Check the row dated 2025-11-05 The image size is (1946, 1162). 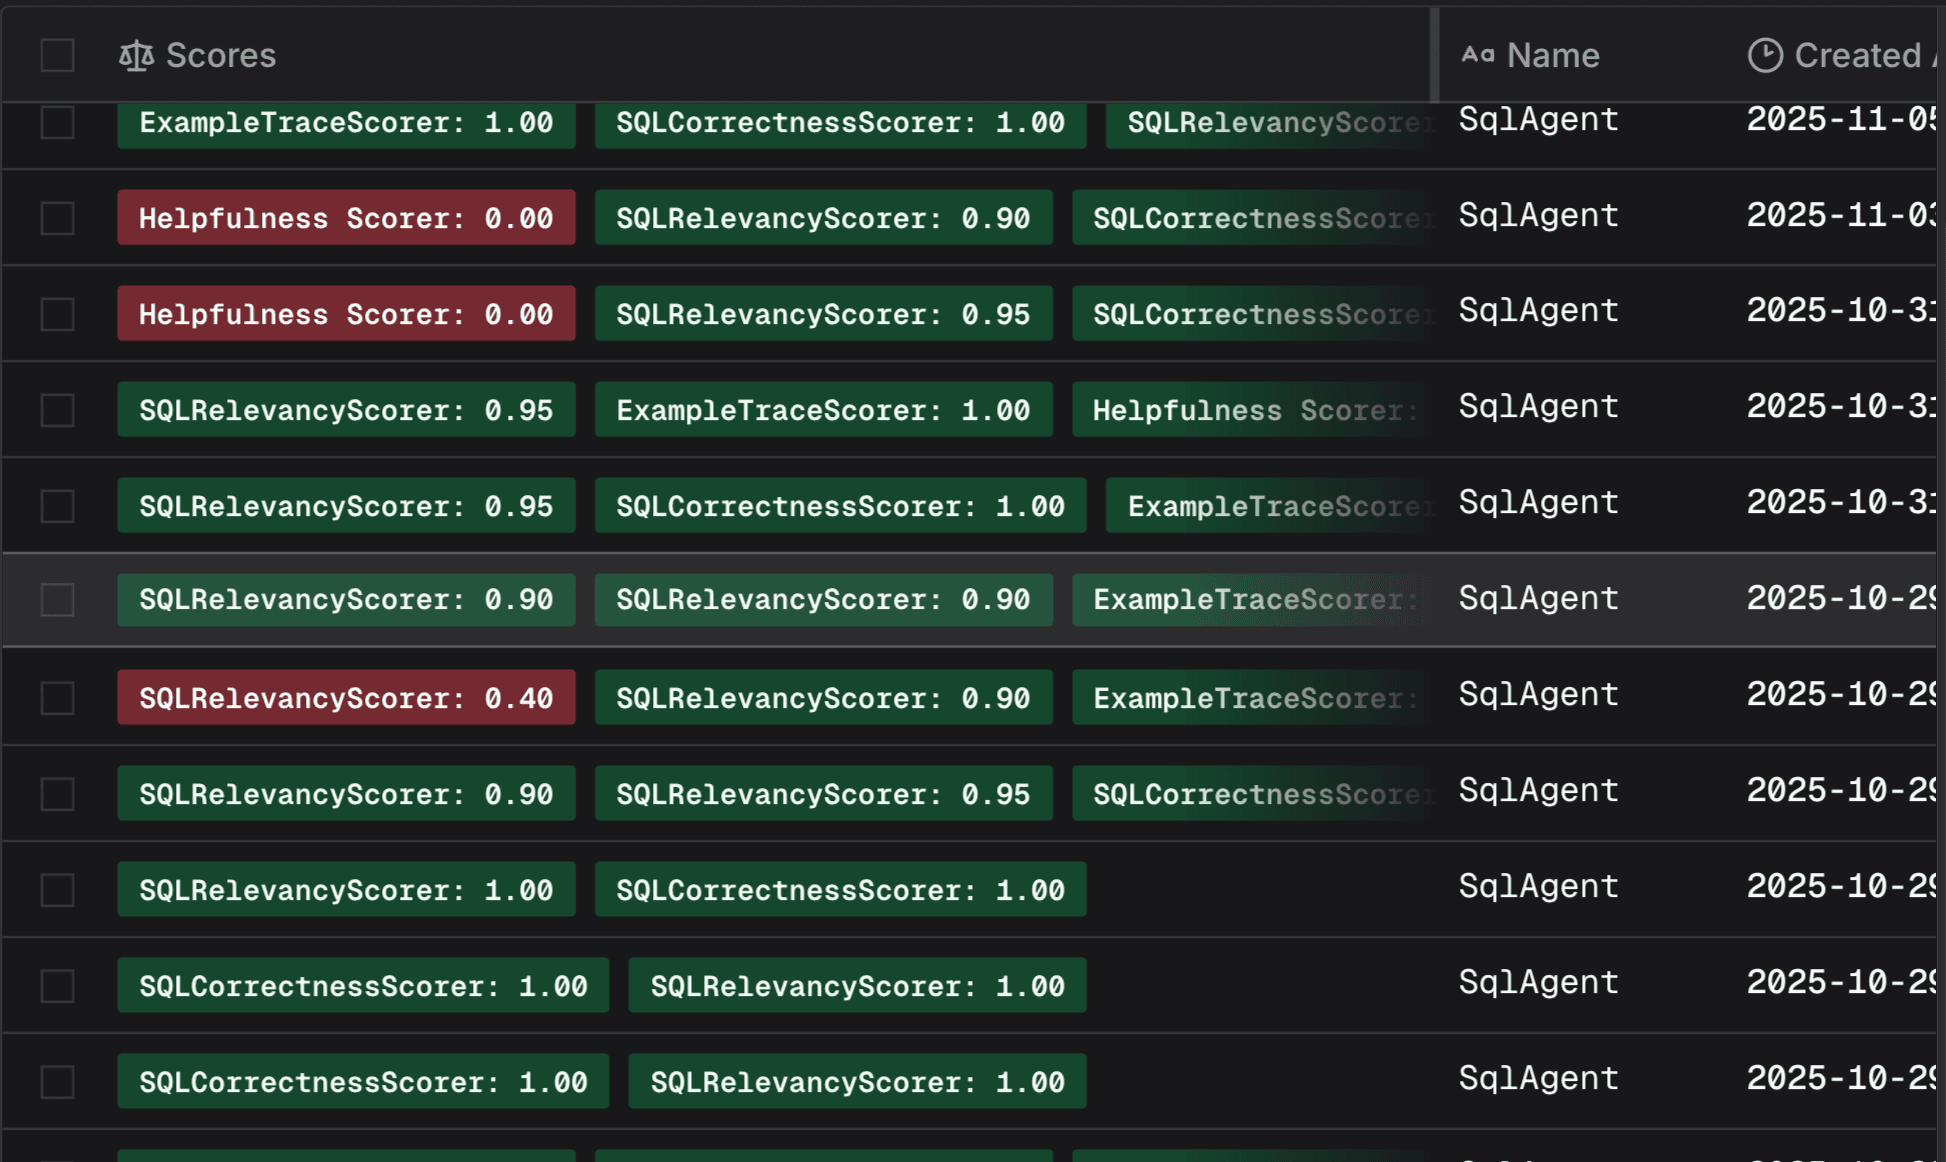pyautogui.click(x=58, y=123)
